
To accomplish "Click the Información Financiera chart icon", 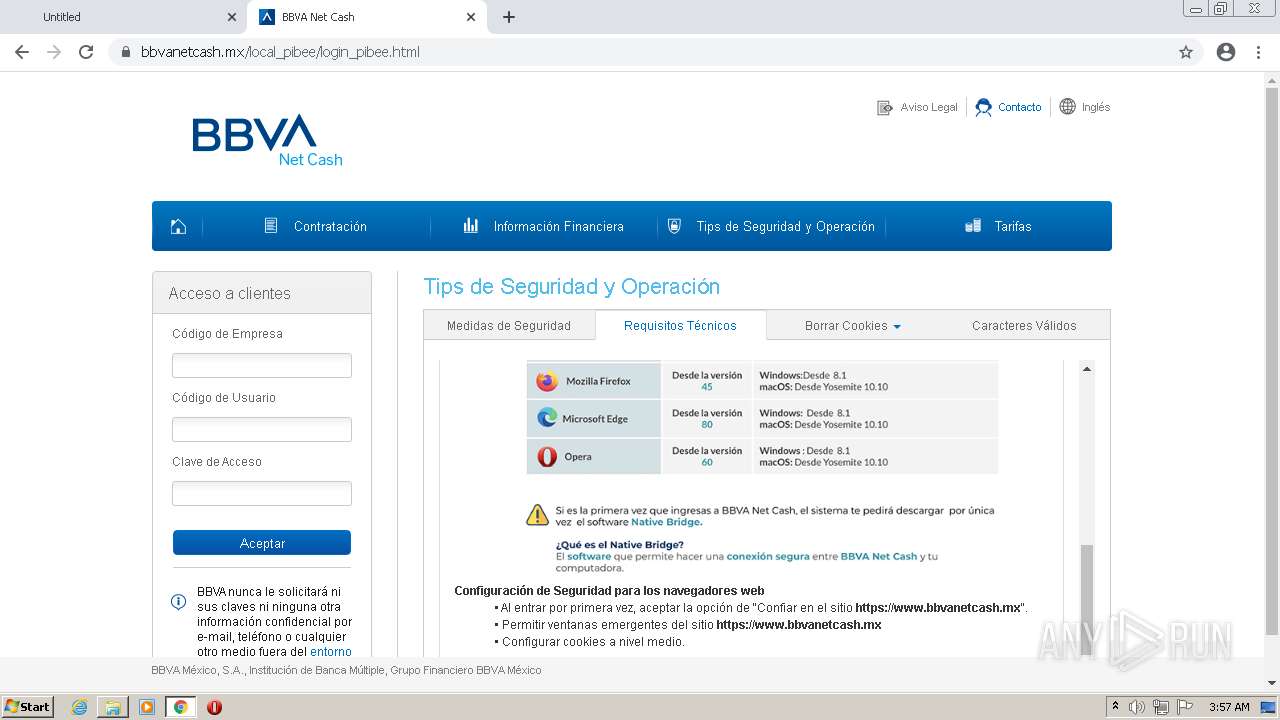I will (471, 226).
